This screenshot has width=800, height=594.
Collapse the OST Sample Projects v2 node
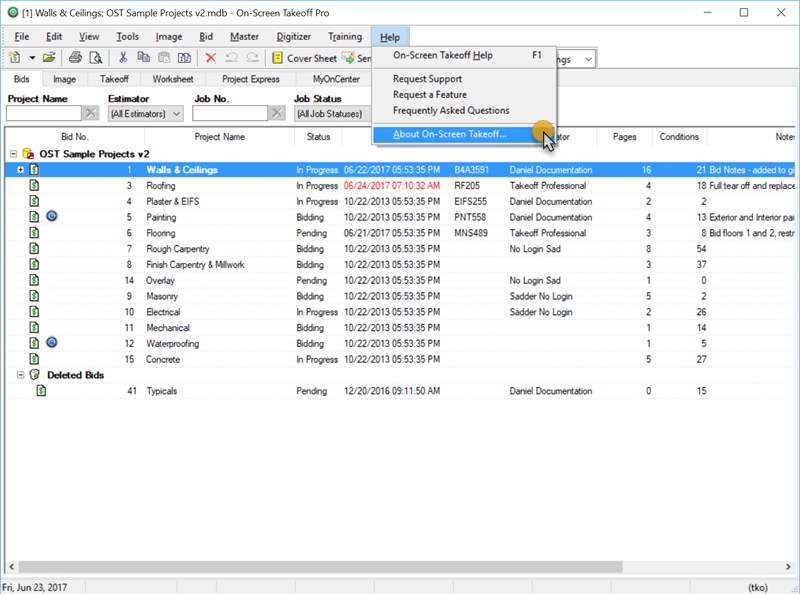[x=13, y=154]
